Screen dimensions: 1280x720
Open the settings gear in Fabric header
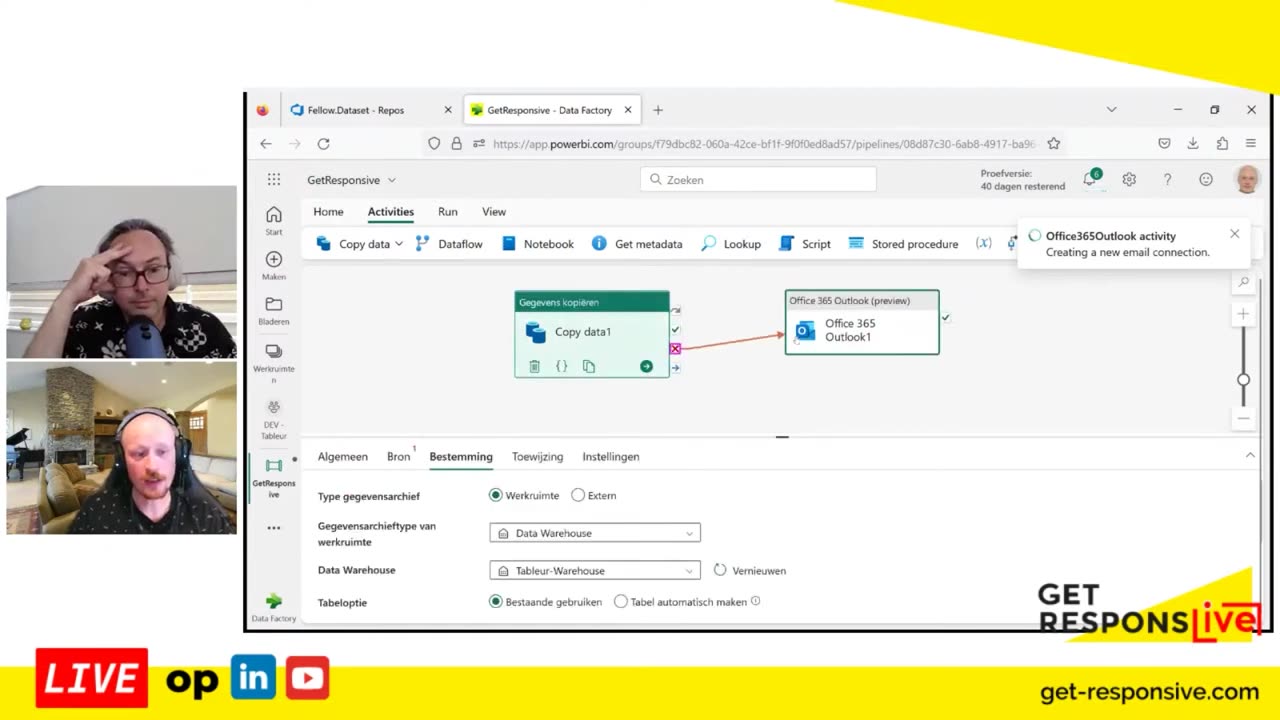pos(1129,180)
